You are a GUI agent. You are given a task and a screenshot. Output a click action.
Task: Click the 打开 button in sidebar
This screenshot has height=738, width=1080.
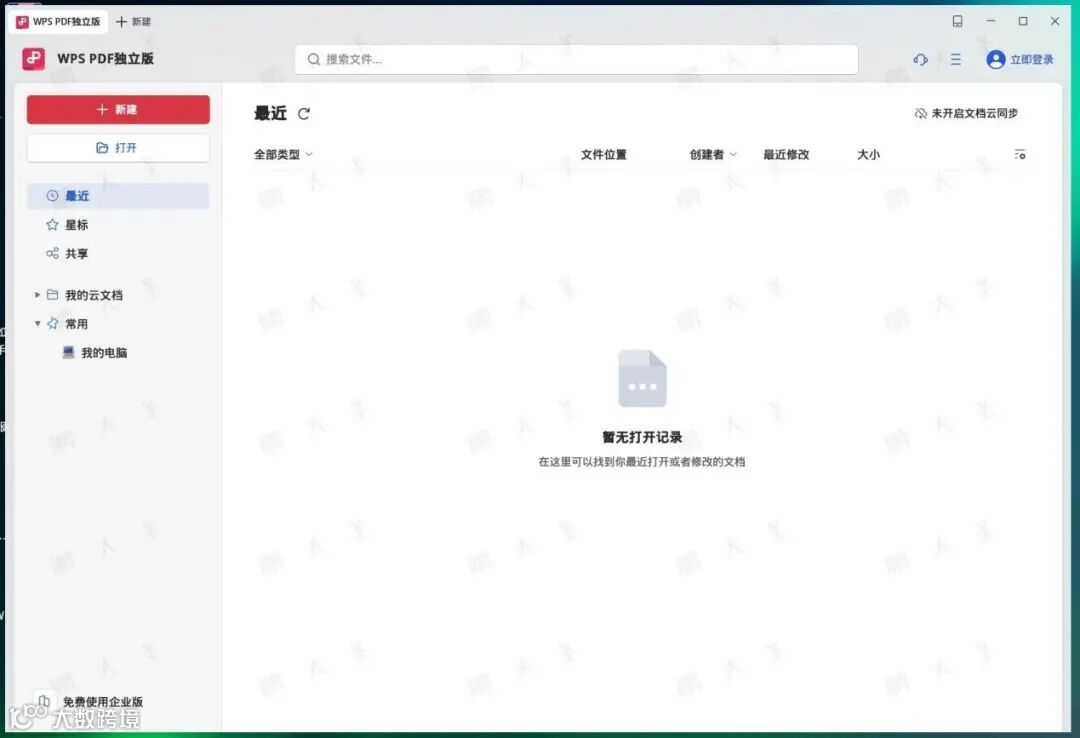(x=118, y=147)
